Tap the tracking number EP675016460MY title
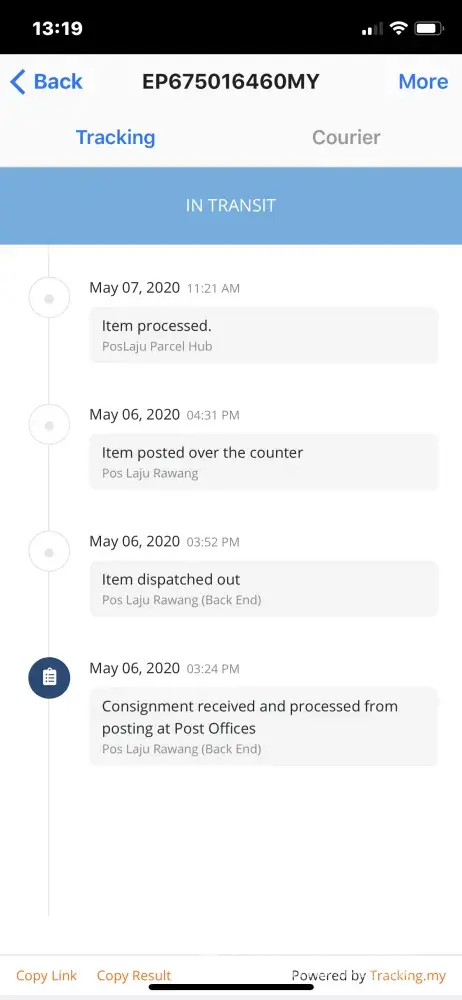The width and height of the screenshot is (462, 1000). click(x=230, y=82)
